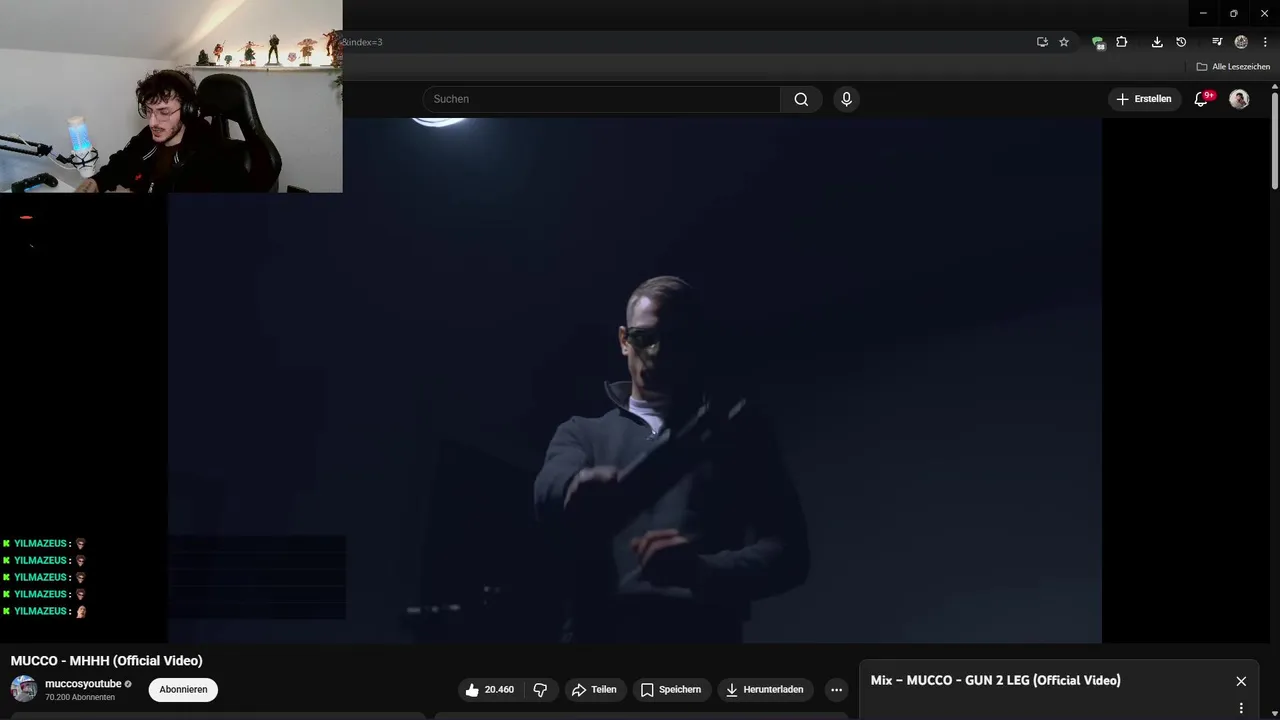This screenshot has height=720, width=1280.
Task: Open the browser extensions puzzle menu
Action: click(1121, 42)
